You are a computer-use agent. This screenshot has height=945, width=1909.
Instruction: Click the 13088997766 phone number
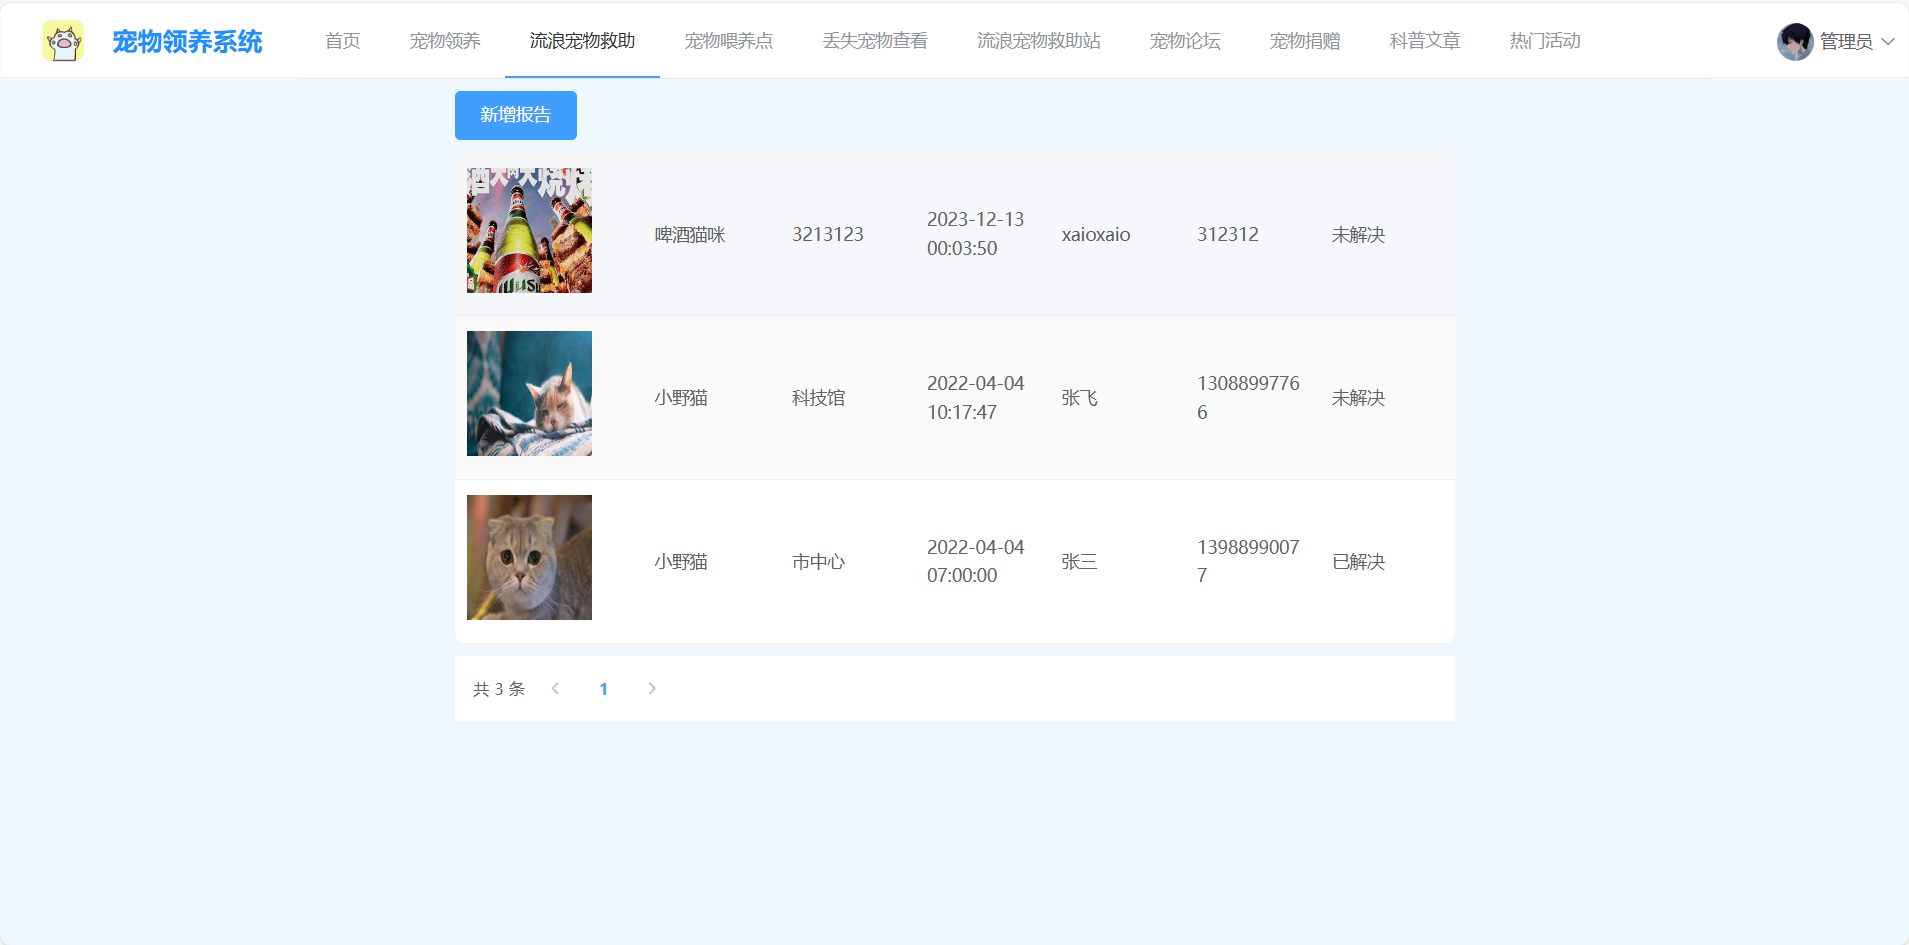click(x=1248, y=398)
